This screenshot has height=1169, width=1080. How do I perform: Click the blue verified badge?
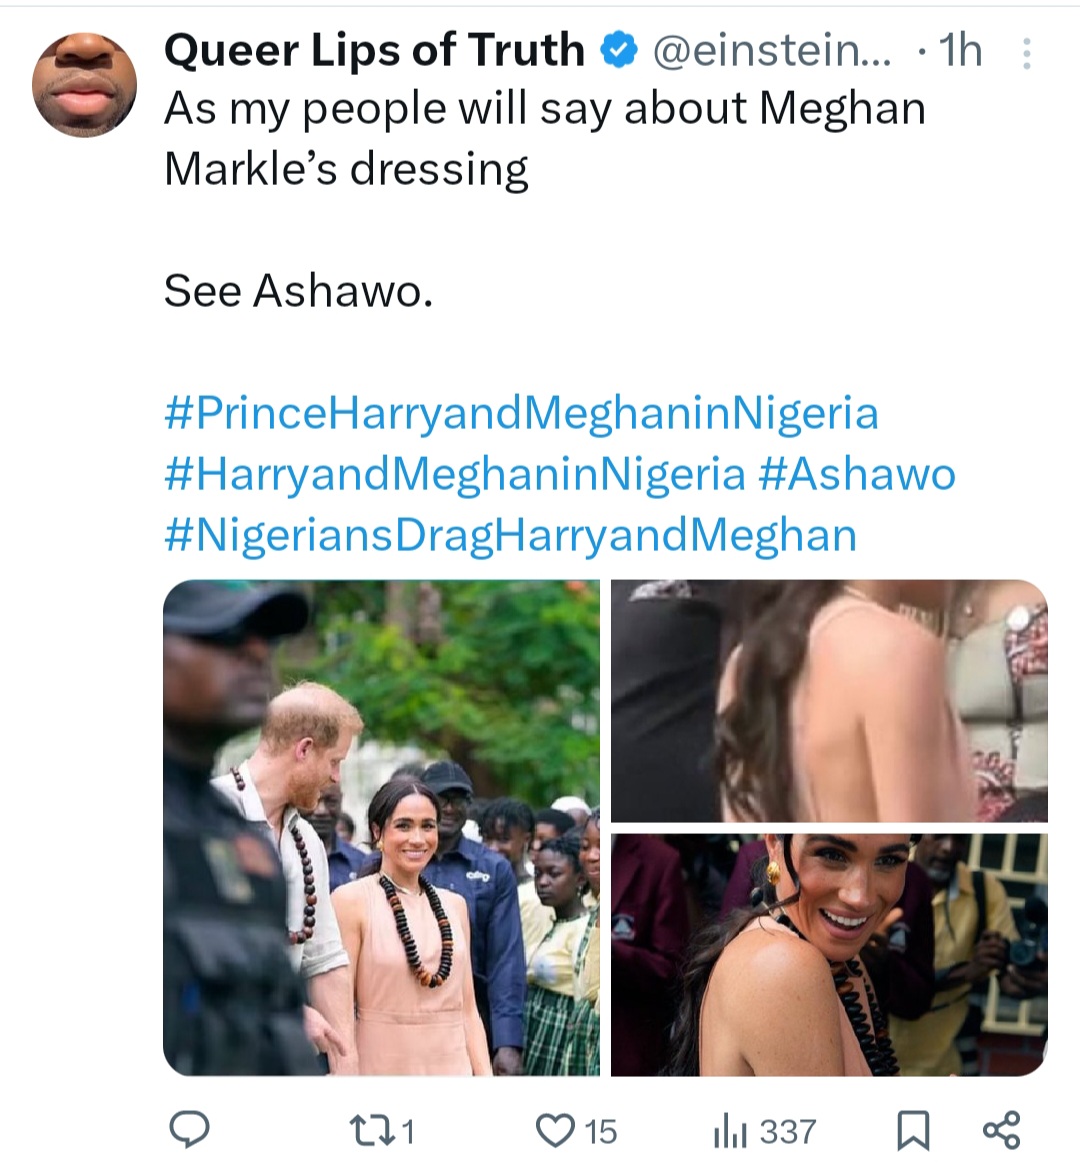pyautogui.click(x=620, y=50)
